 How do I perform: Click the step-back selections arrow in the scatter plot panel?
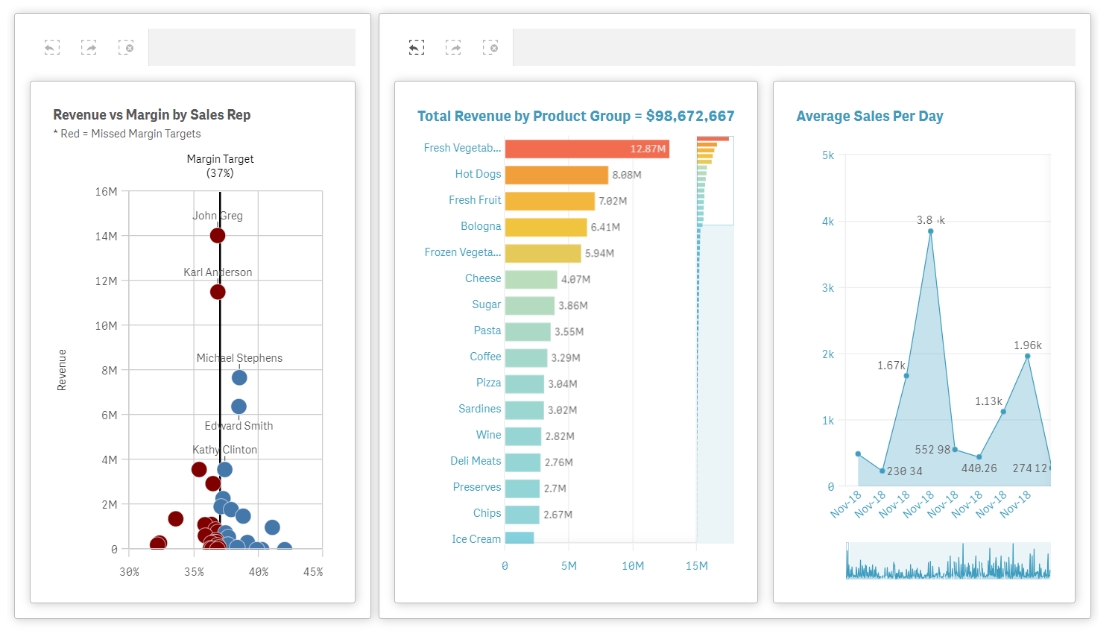(x=51, y=47)
